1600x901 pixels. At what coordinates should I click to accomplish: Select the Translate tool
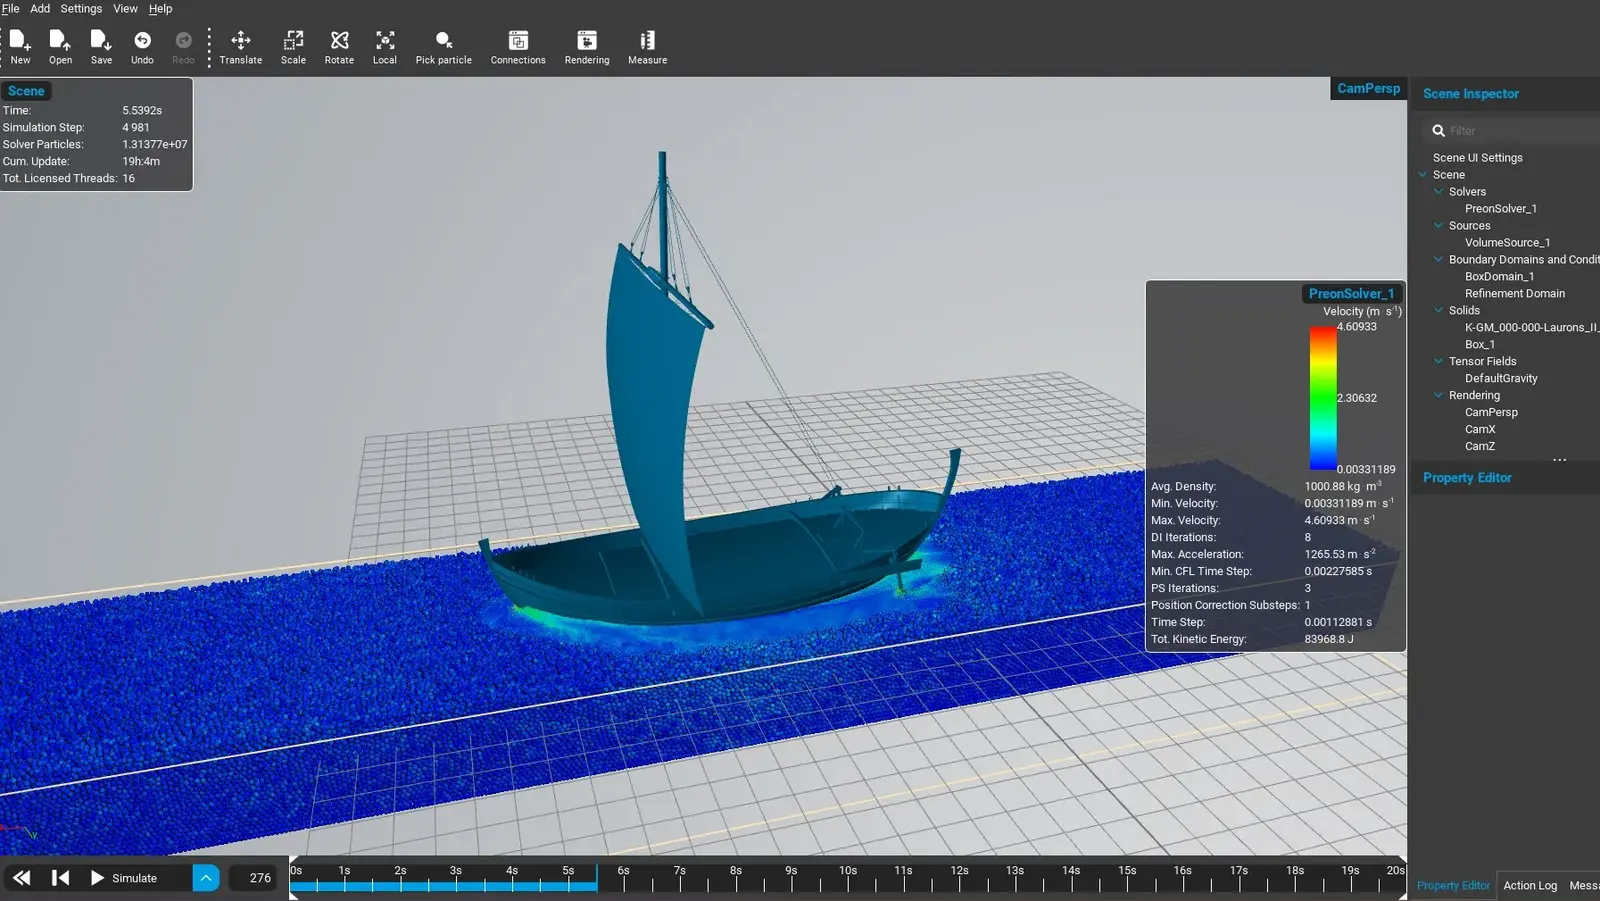pyautogui.click(x=241, y=41)
